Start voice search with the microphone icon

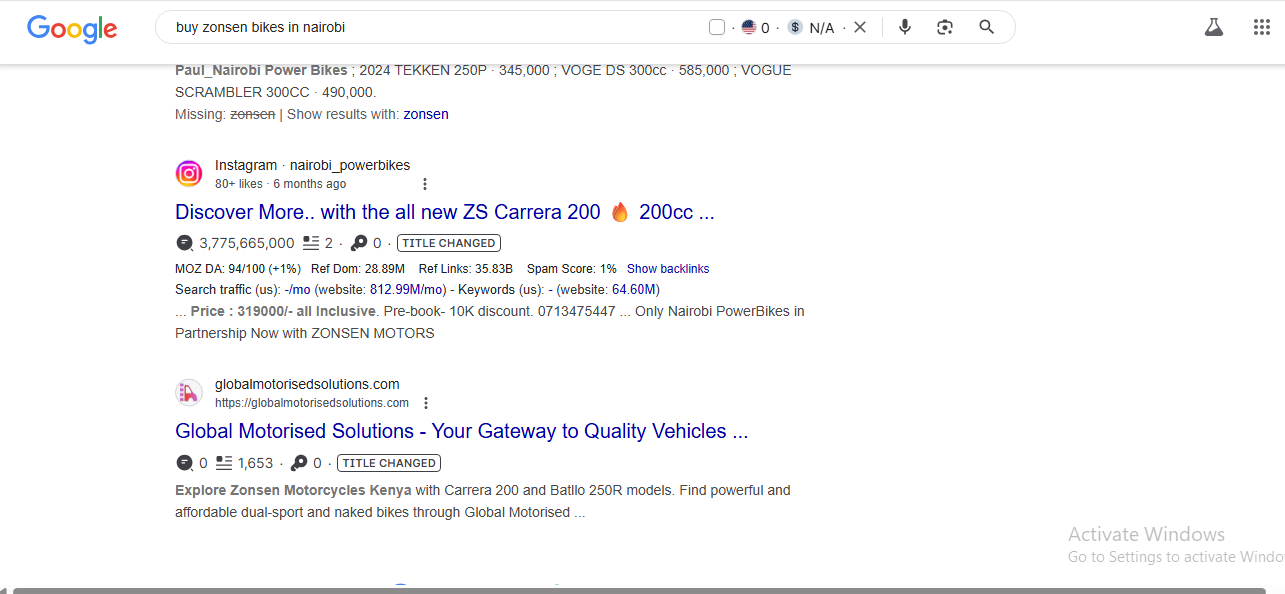coord(905,27)
